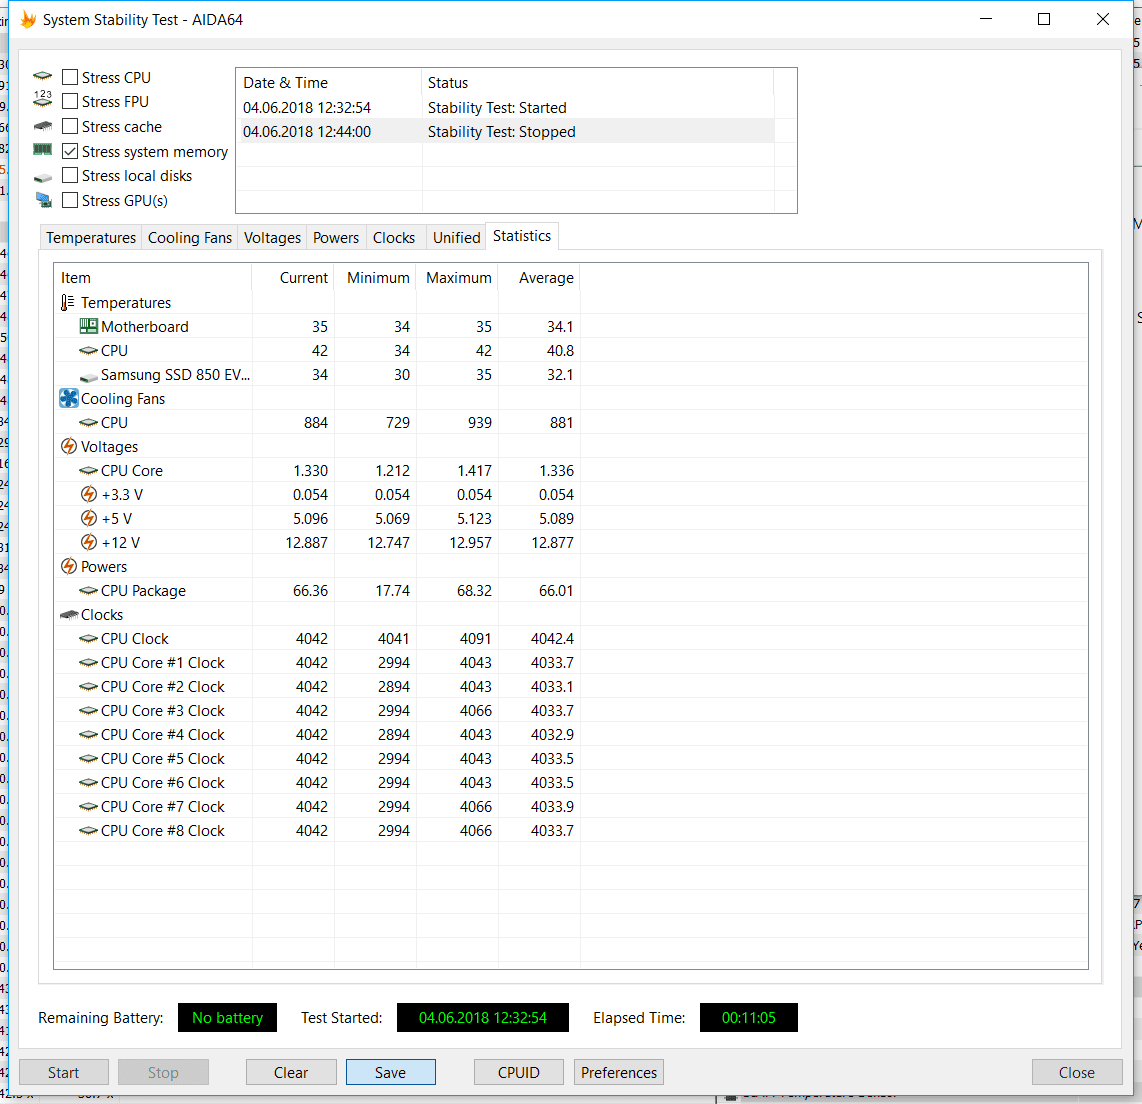1142x1104 pixels.
Task: Maximize the System Stability Test window
Action: coord(1044,19)
